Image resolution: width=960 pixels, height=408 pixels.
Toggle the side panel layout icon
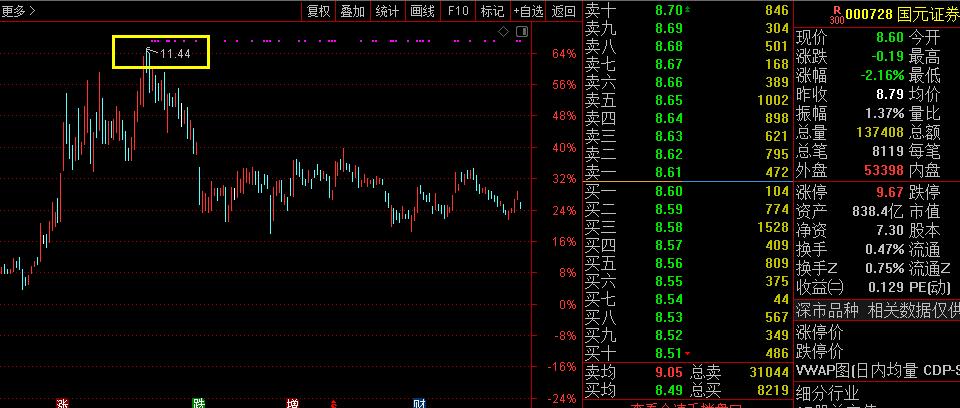[x=522, y=31]
